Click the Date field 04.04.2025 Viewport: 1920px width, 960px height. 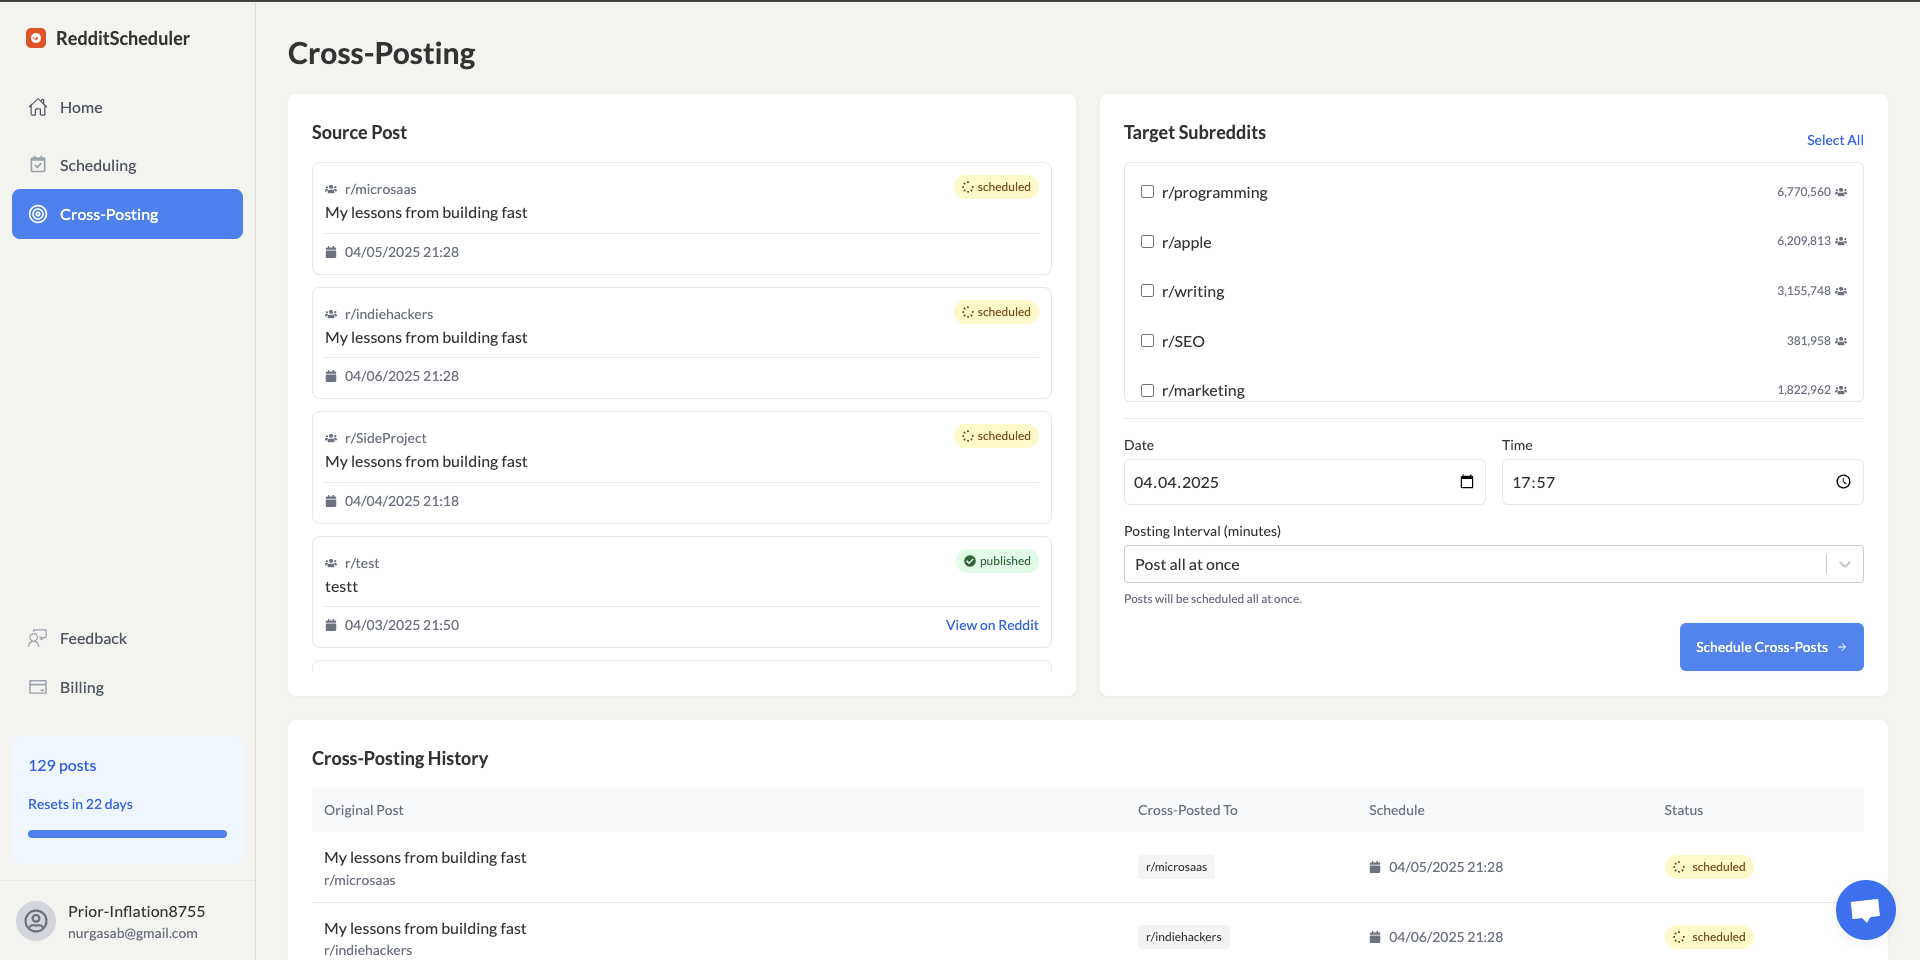(1304, 482)
